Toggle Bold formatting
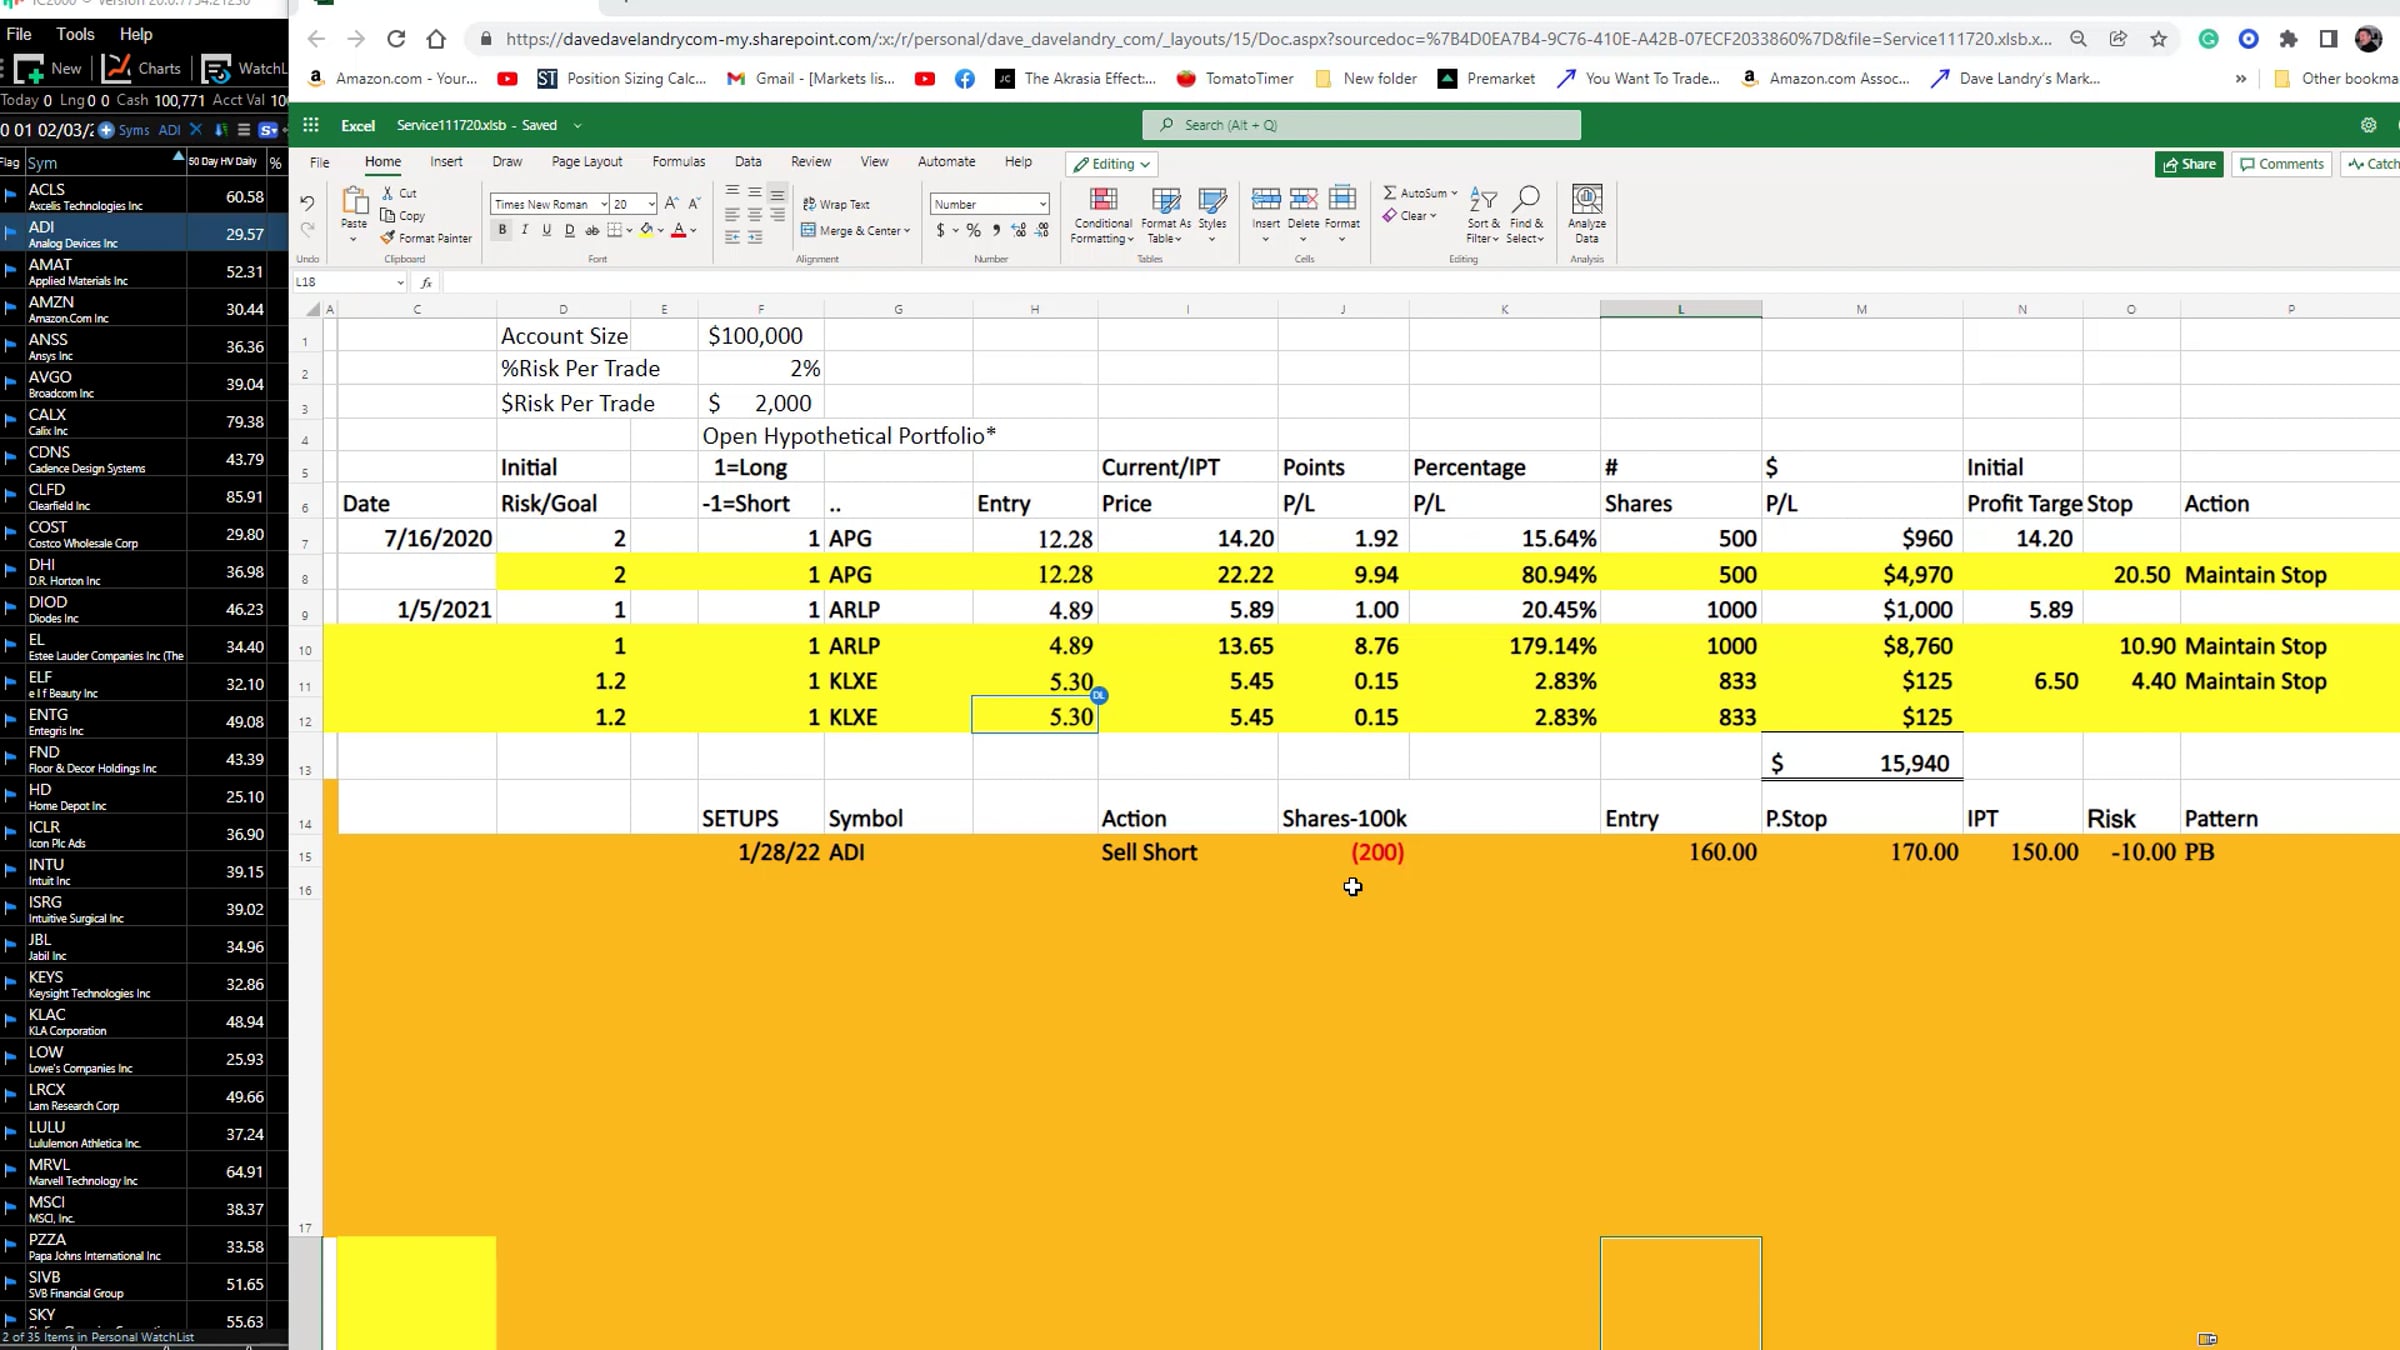Screen dimensions: 2400x1350 502,230
